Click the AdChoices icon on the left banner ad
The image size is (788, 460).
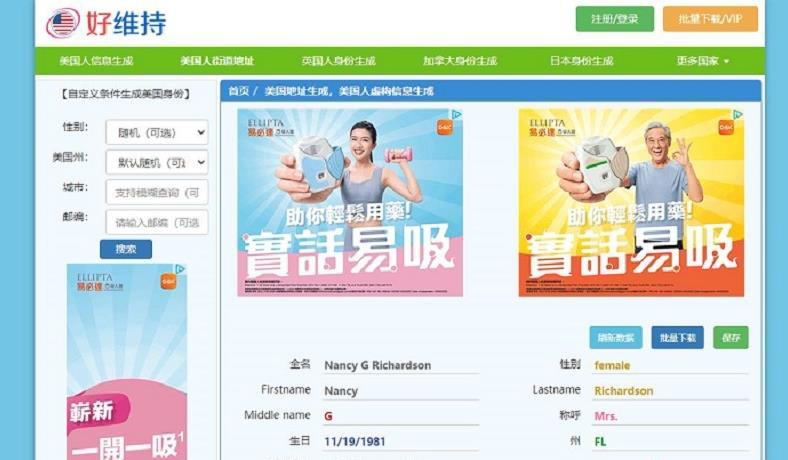pyautogui.click(x=456, y=115)
